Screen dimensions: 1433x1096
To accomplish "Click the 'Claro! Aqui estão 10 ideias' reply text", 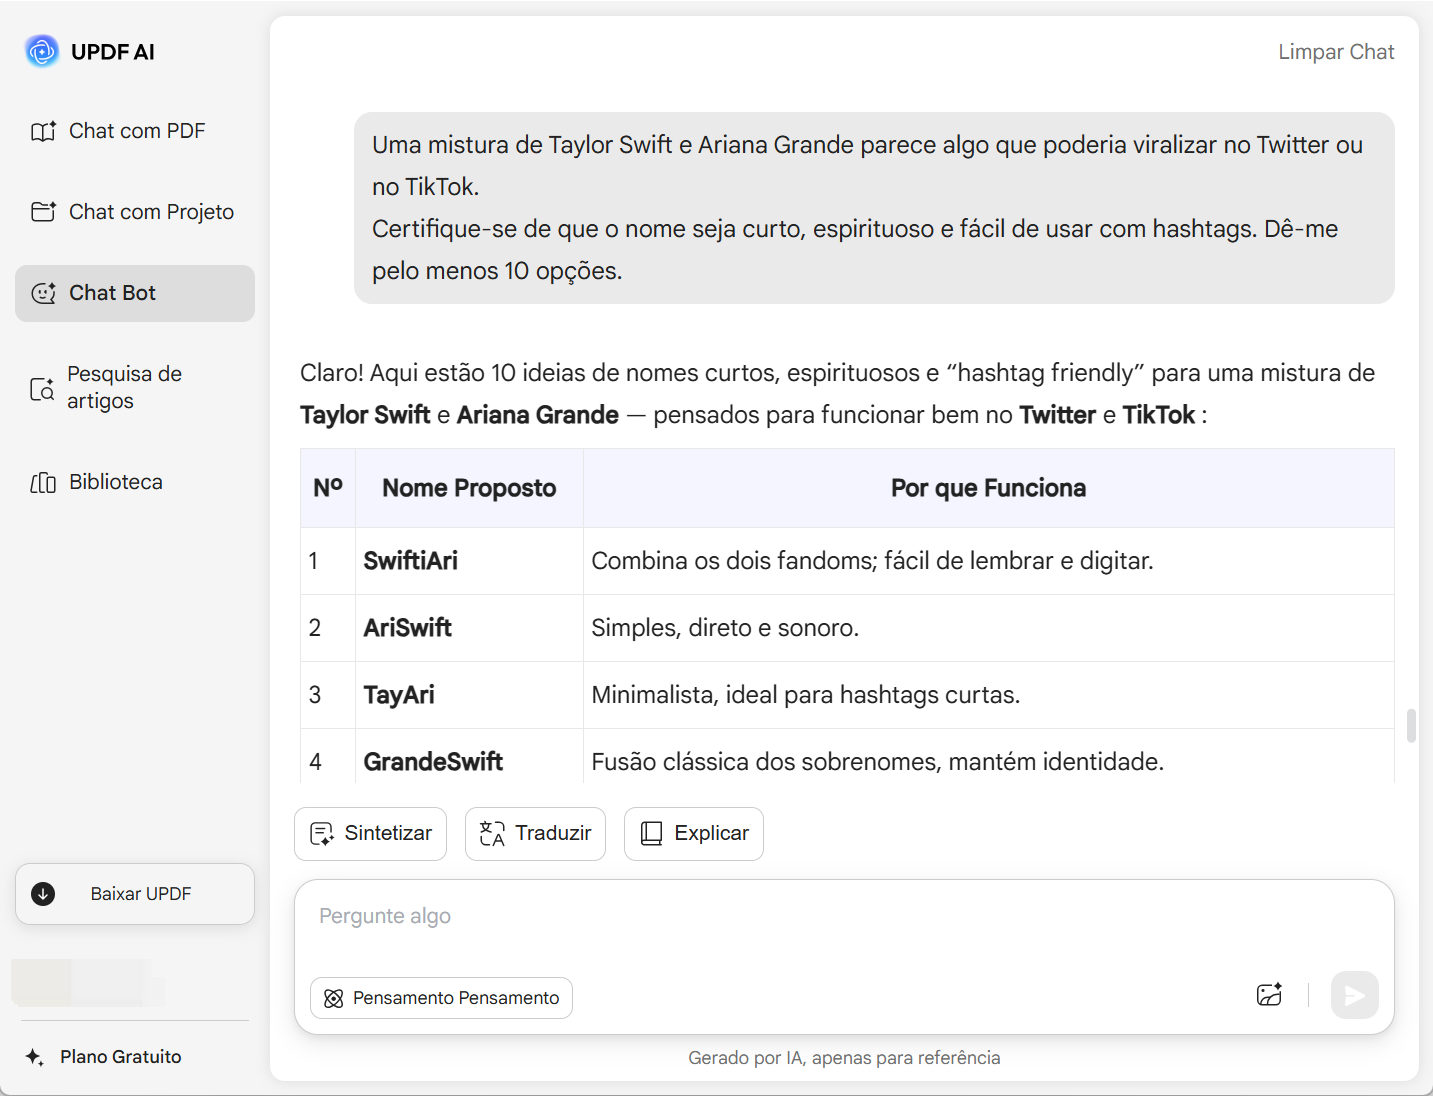I will pos(838,394).
